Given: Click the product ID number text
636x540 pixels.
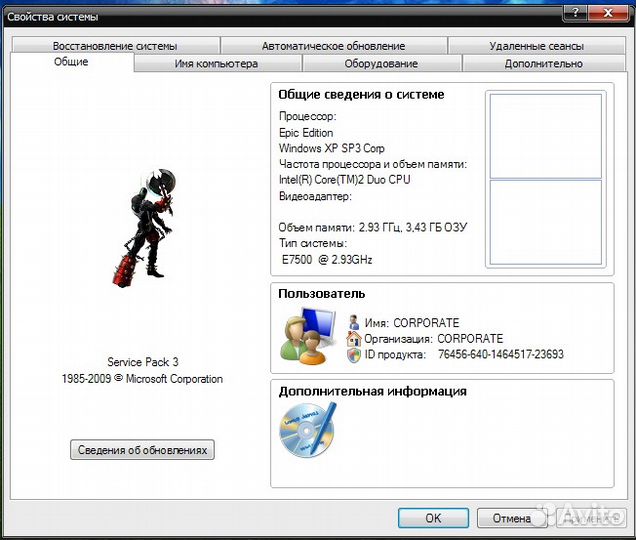Looking at the screenshot, I should (x=514, y=355).
